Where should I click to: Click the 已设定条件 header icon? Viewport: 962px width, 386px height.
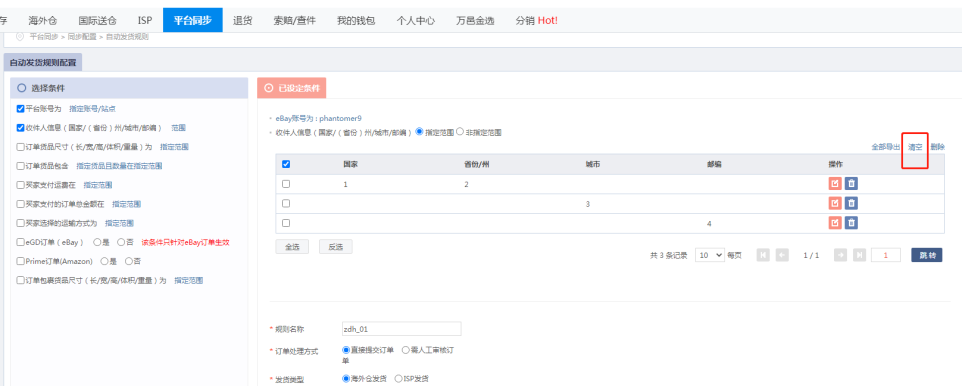pyautogui.click(x=268, y=88)
